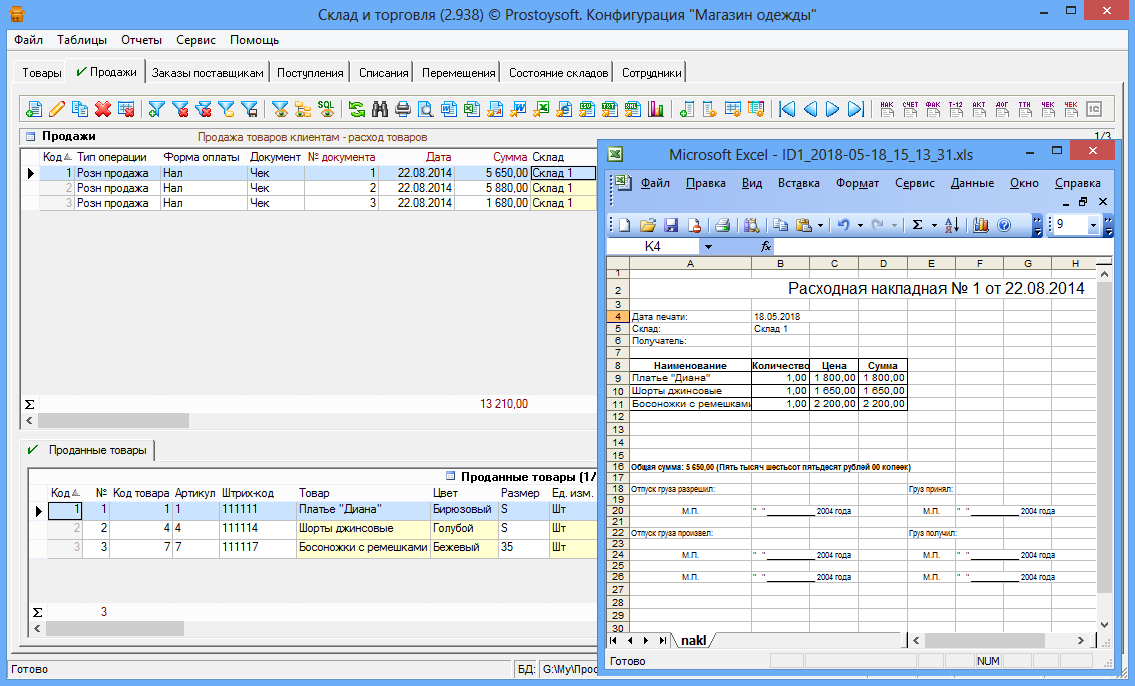This screenshot has width=1135, height=686.
Task: Open the Excel Undo history dropdown arrow
Action: click(860, 225)
